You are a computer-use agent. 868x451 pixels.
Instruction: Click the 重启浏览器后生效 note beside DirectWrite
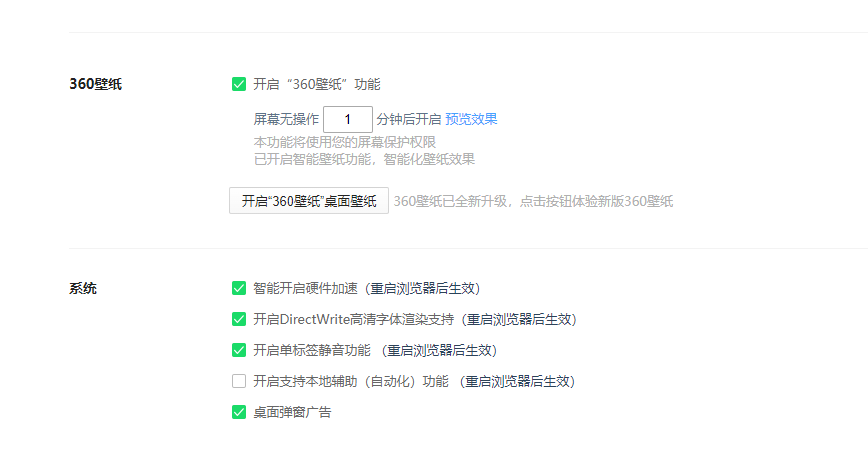click(520, 319)
